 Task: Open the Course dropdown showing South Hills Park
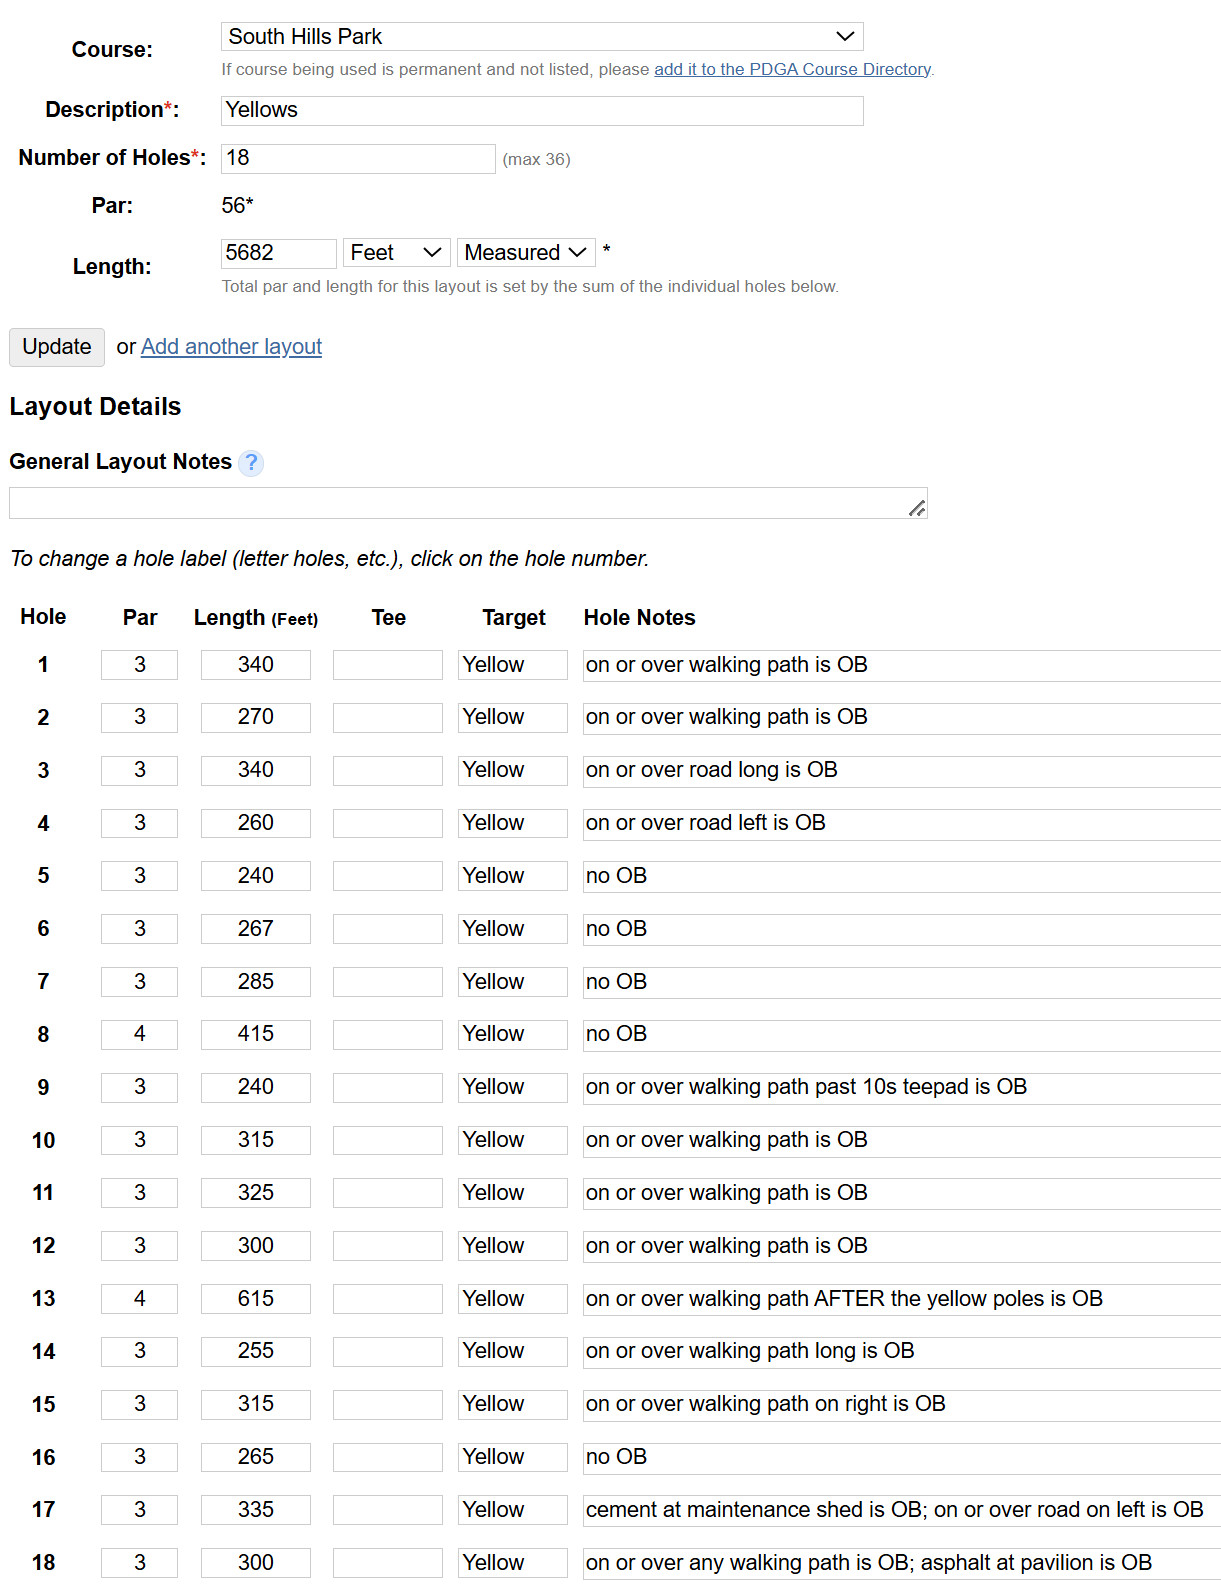(542, 37)
